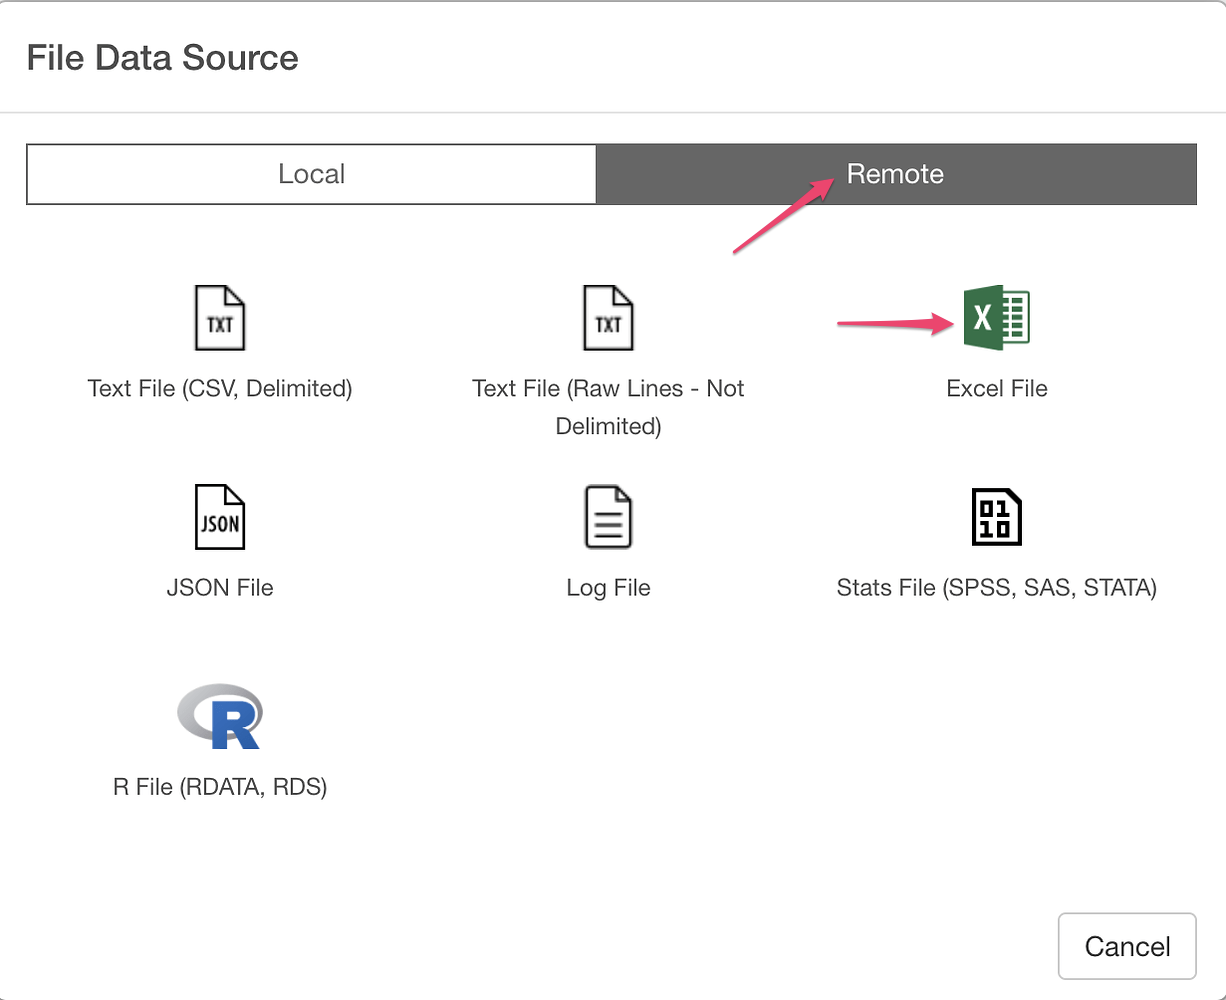Screen dimensions: 1226x1000
Task: Switch to the Local tab
Action: click(x=311, y=174)
